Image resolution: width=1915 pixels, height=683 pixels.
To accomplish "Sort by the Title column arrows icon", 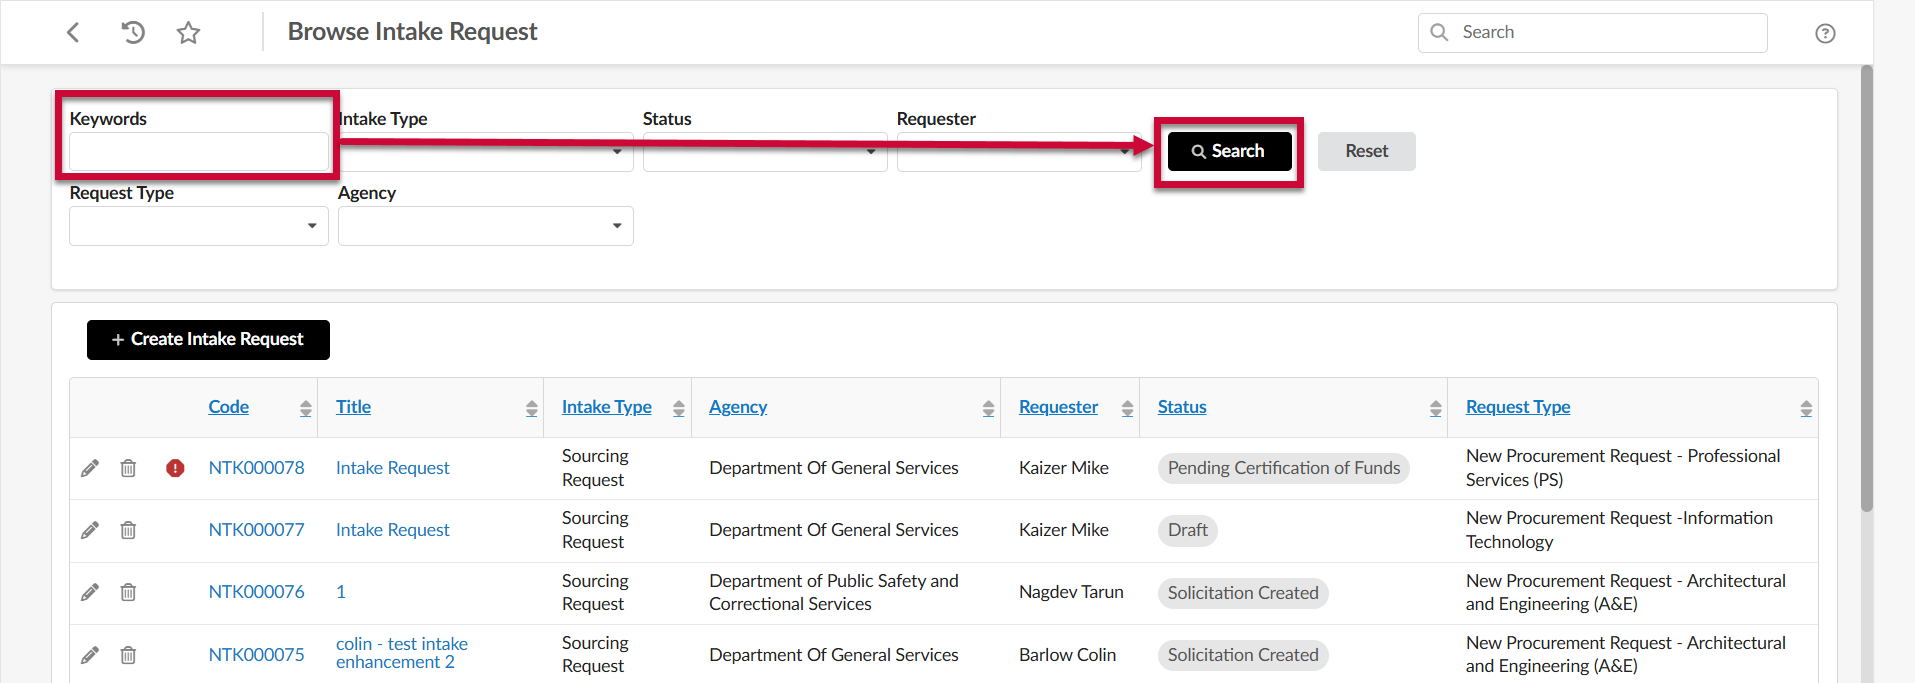I will pyautogui.click(x=531, y=408).
